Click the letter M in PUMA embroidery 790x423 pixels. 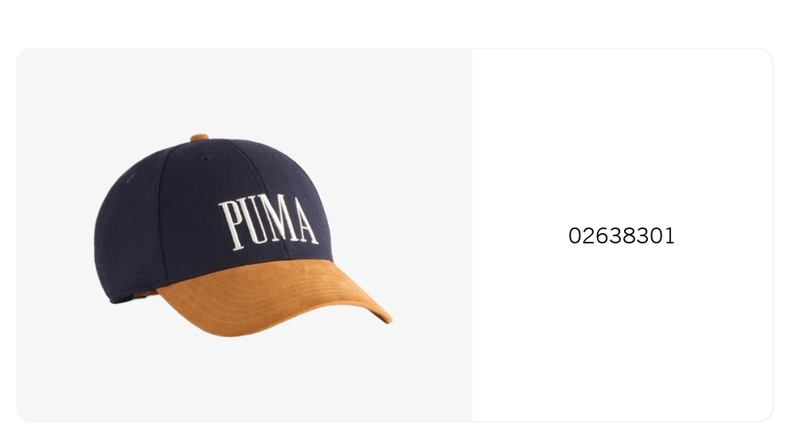coord(278,219)
